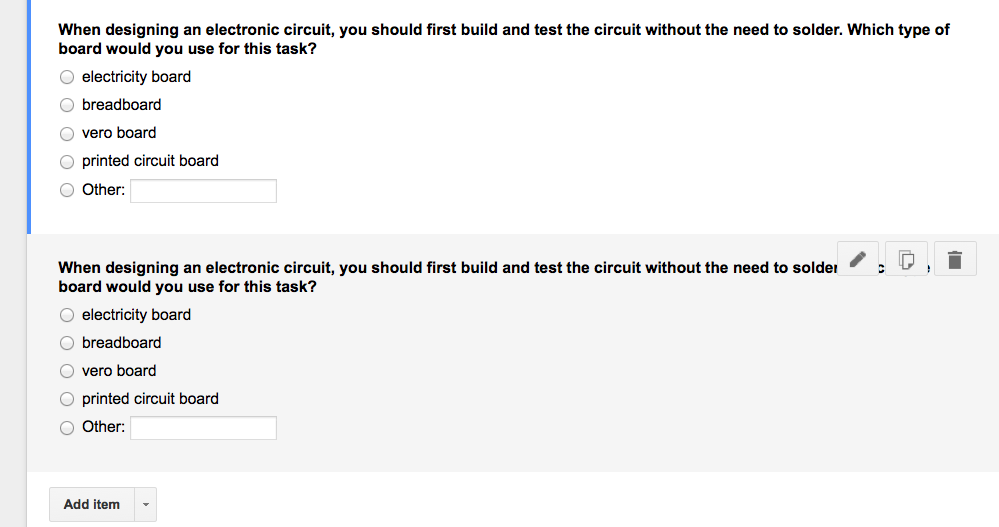
Task: Select 'printed circuit board' in first question
Action: click(67, 161)
